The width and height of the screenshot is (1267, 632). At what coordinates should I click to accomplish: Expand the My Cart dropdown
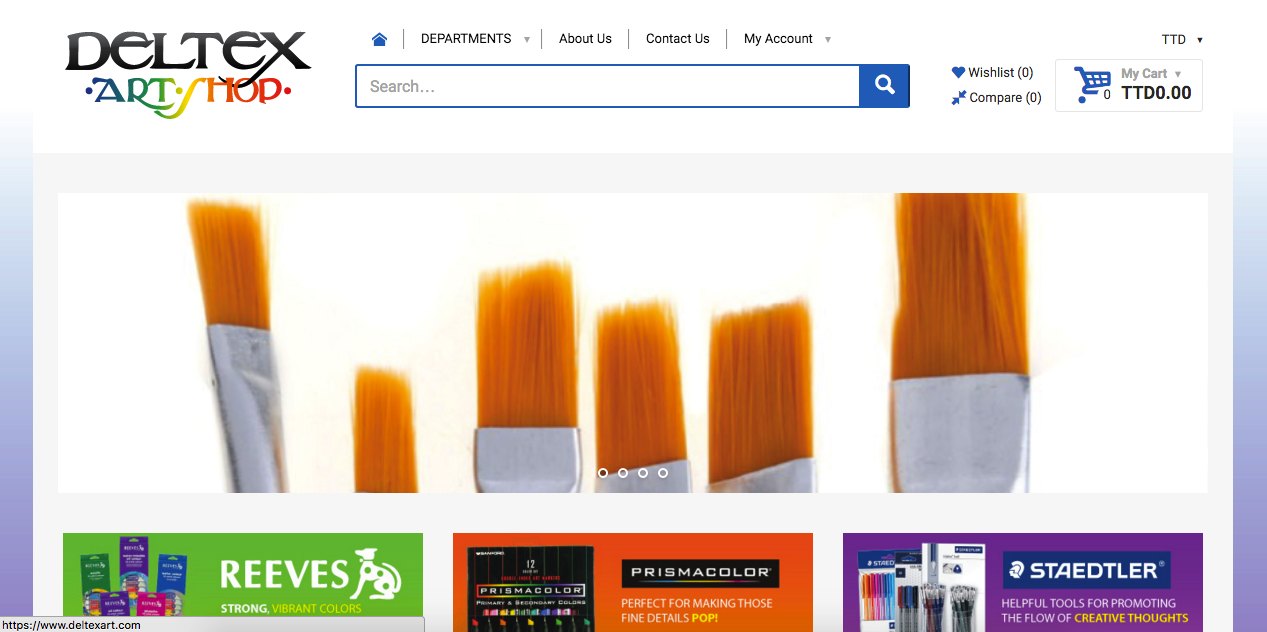tap(1151, 73)
